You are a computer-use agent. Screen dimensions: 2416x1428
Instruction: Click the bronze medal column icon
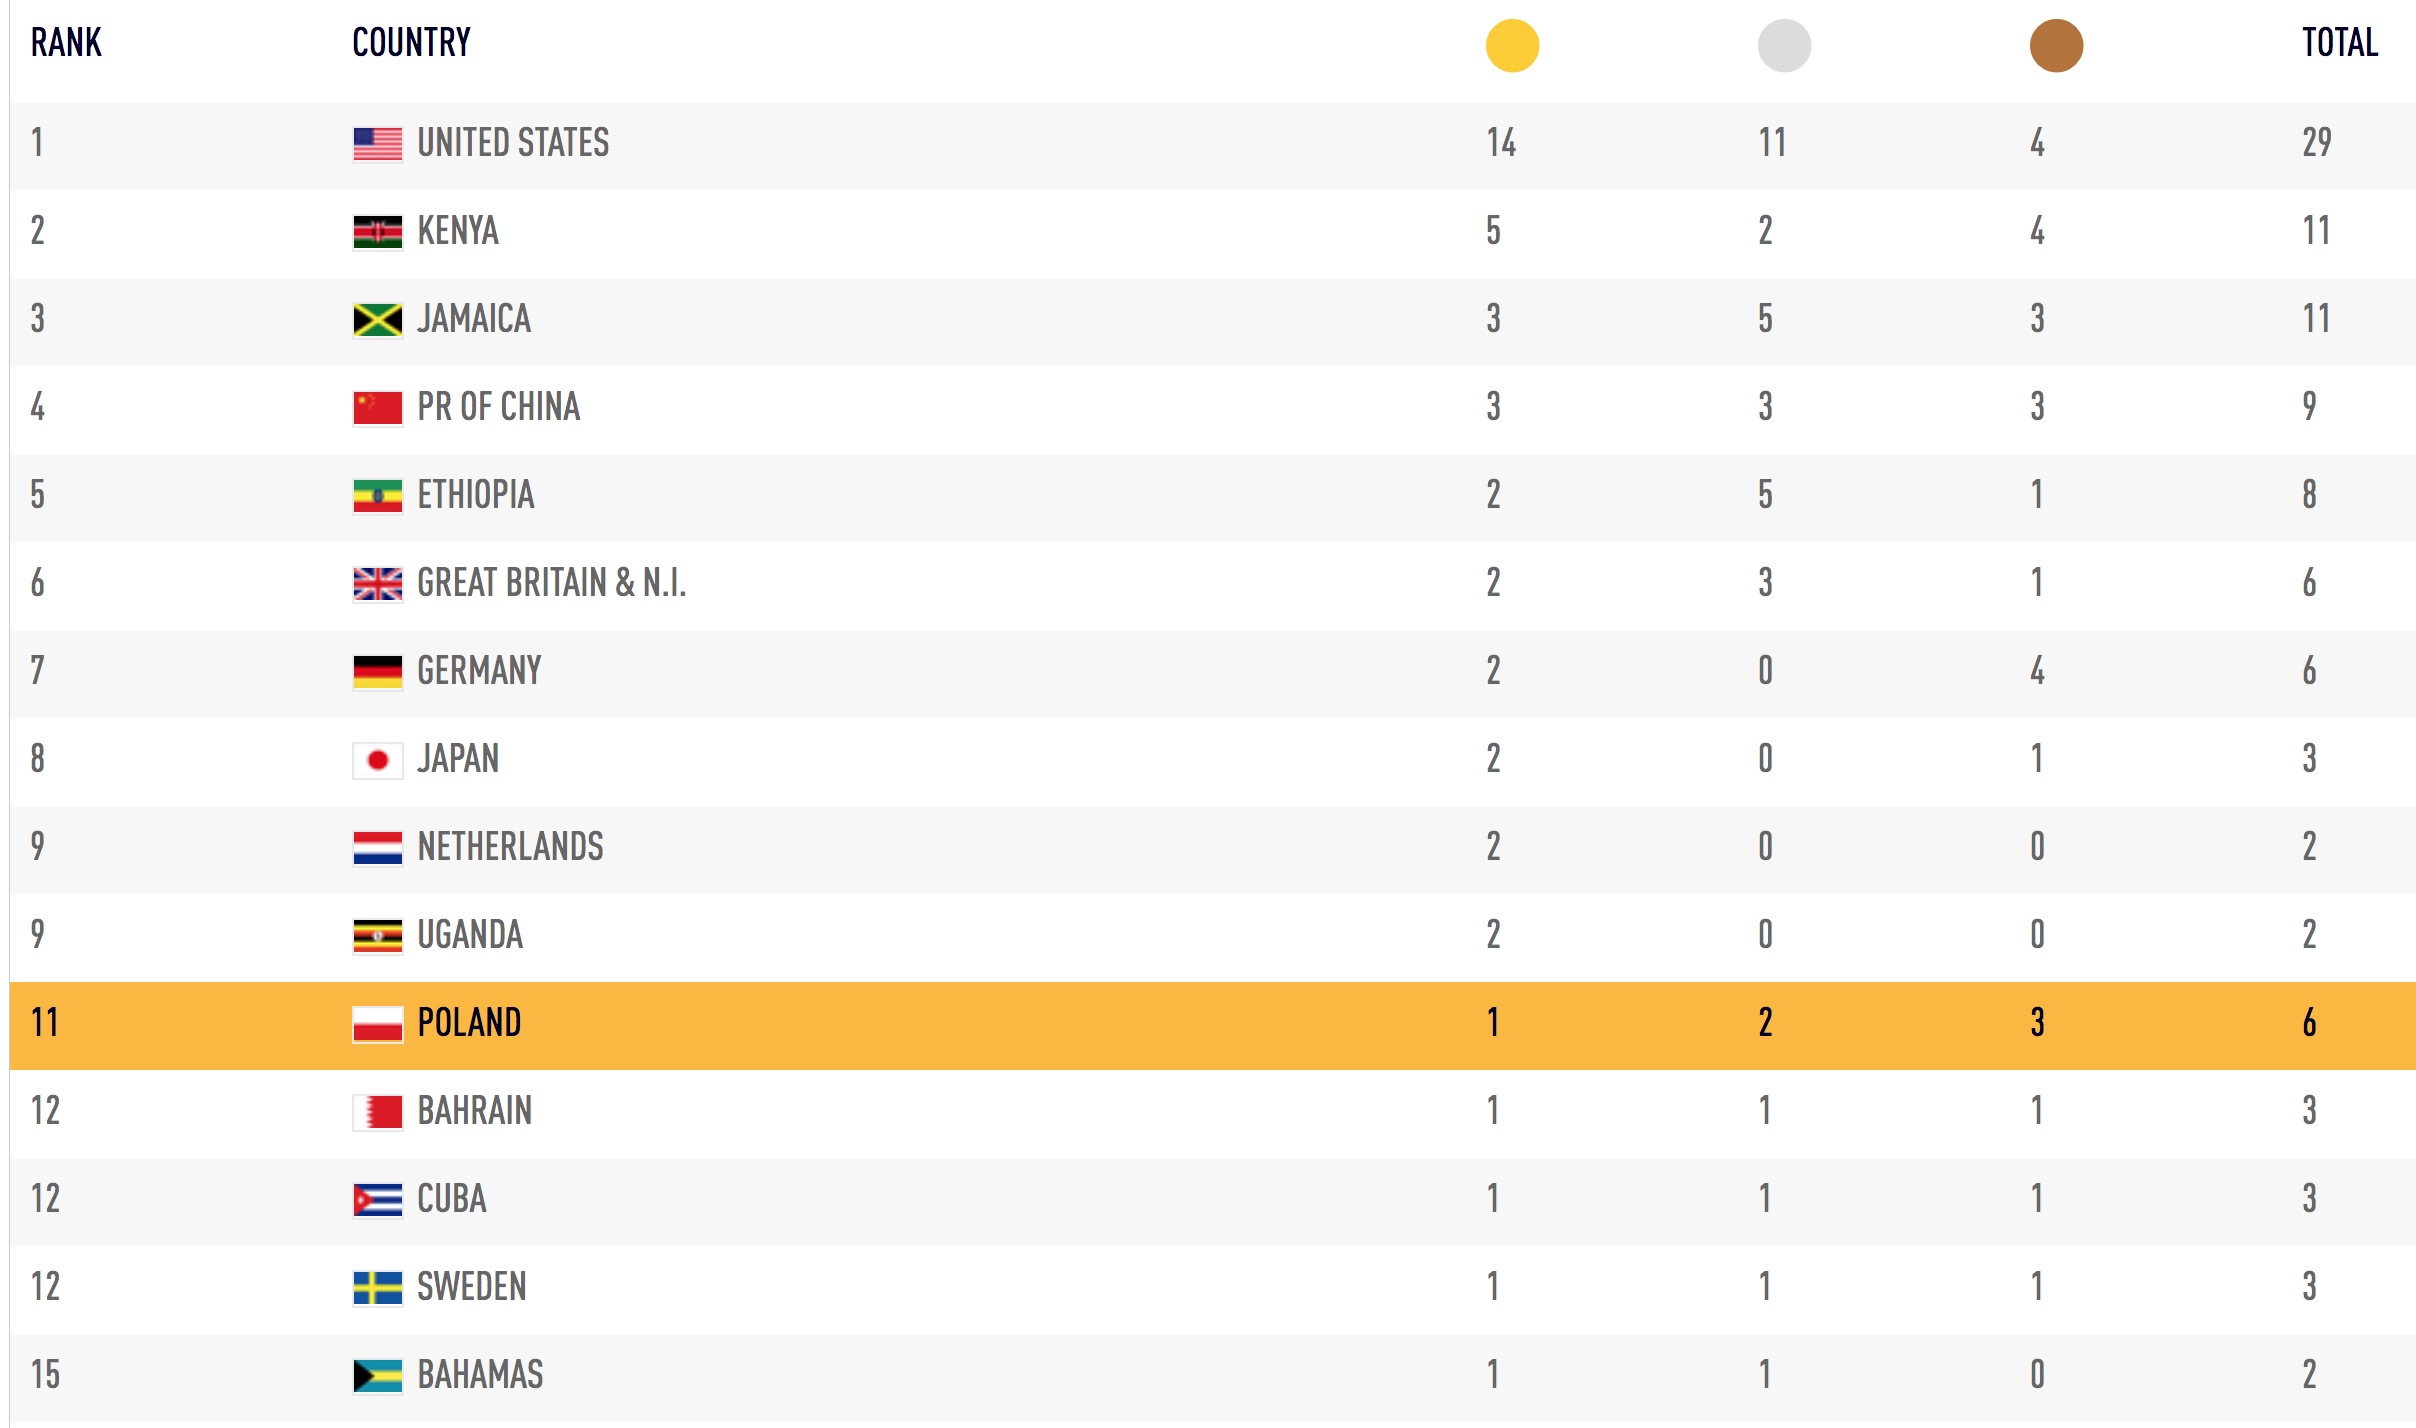coord(2056,46)
